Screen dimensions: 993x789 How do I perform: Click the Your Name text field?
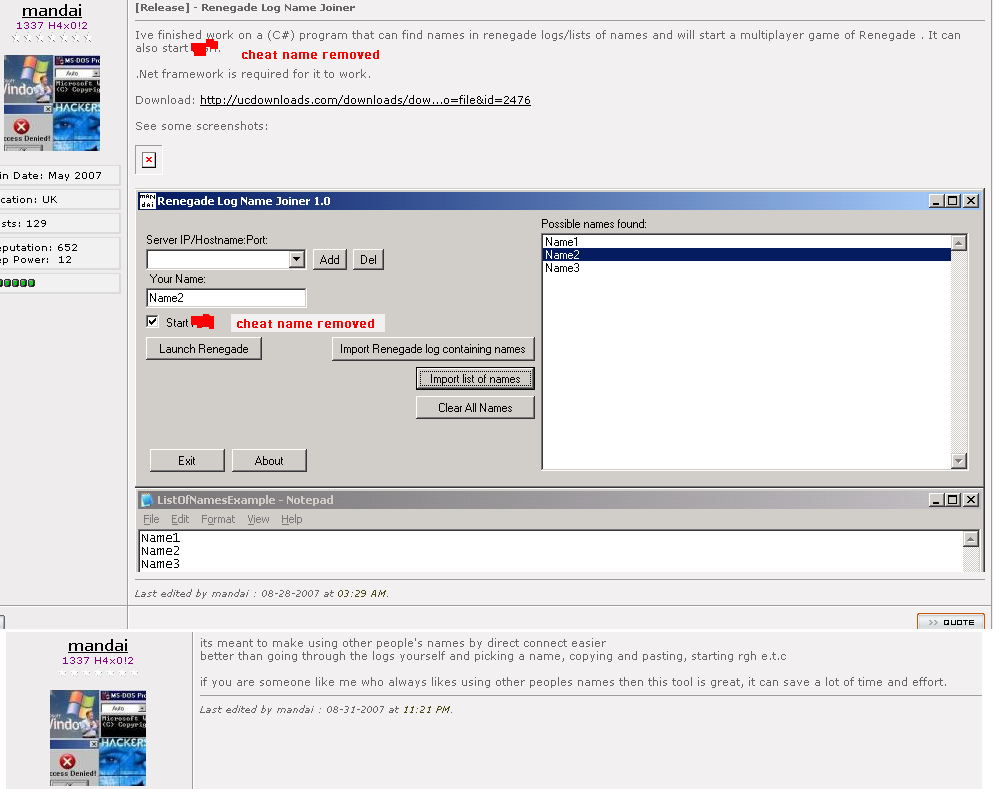tap(226, 298)
